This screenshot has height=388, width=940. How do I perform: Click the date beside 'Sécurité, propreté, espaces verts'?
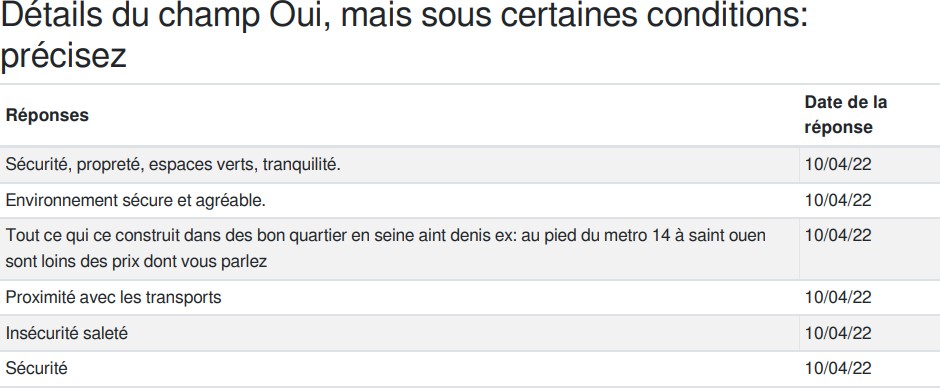tap(837, 164)
